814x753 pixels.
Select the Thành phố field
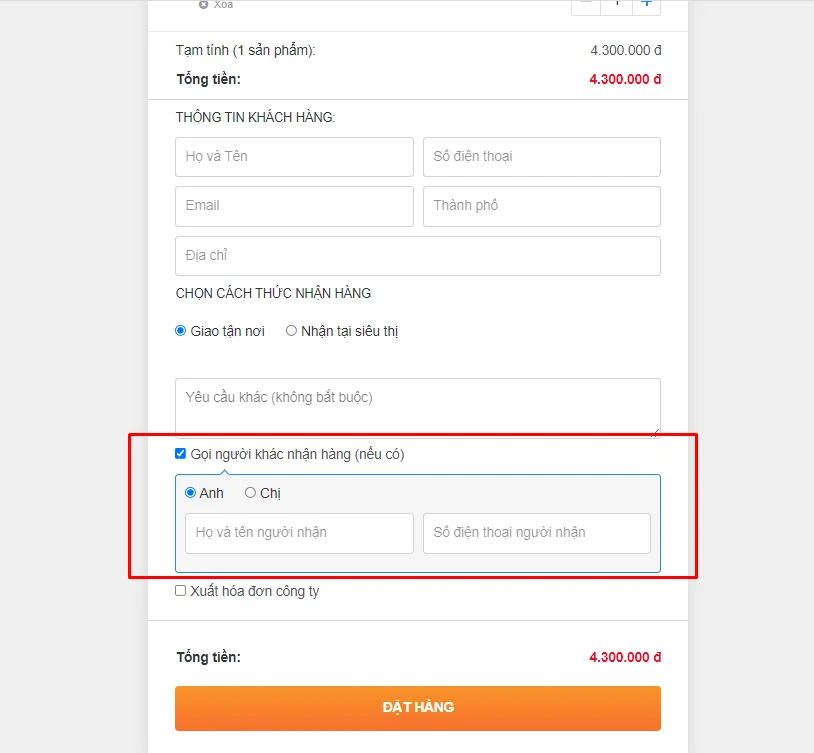coord(541,206)
